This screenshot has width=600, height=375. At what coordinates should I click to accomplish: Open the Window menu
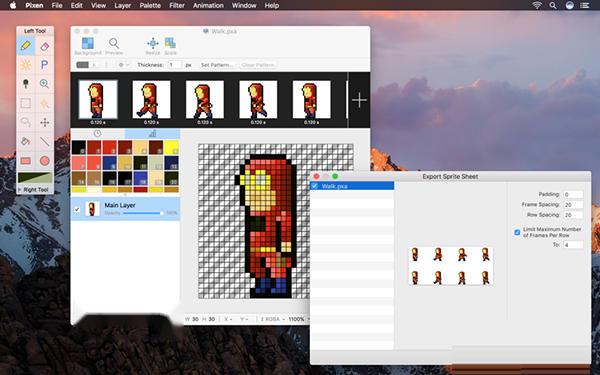coord(244,5)
